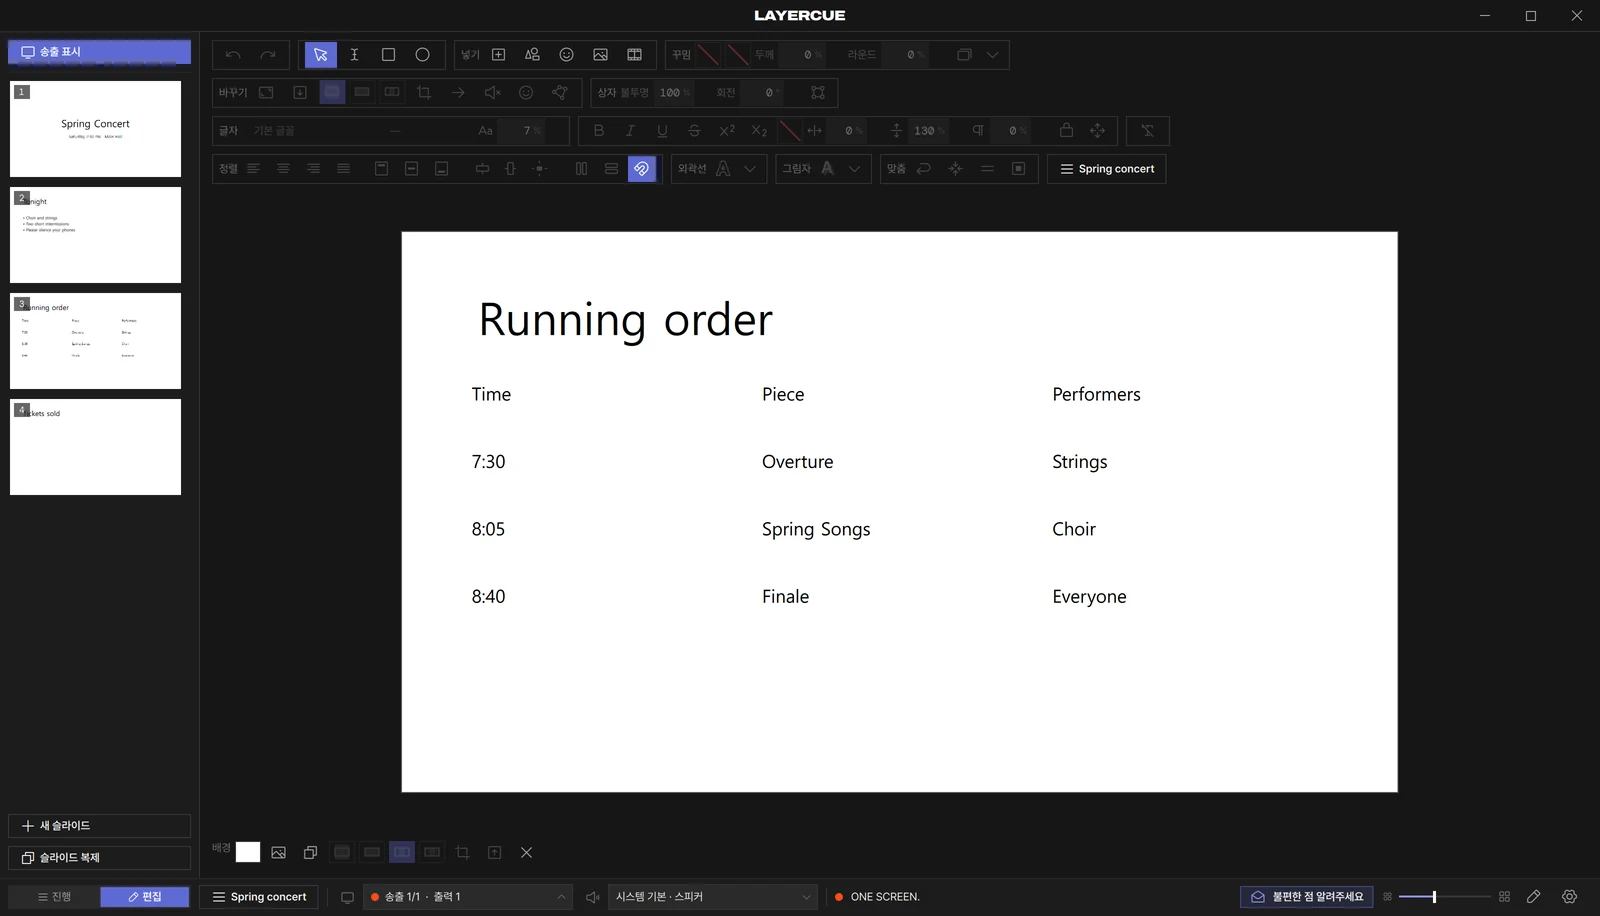Select the rectangle shape tool
Screen dimensions: 1600x916
[388, 55]
